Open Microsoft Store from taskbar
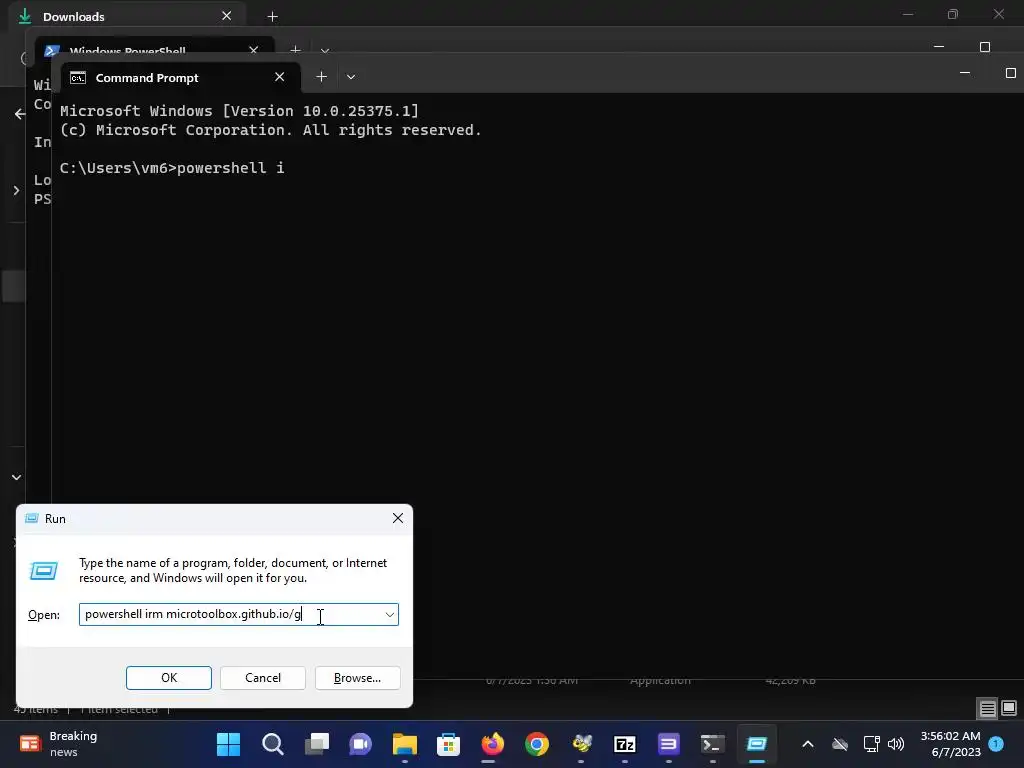This screenshot has width=1024, height=768. click(x=449, y=744)
